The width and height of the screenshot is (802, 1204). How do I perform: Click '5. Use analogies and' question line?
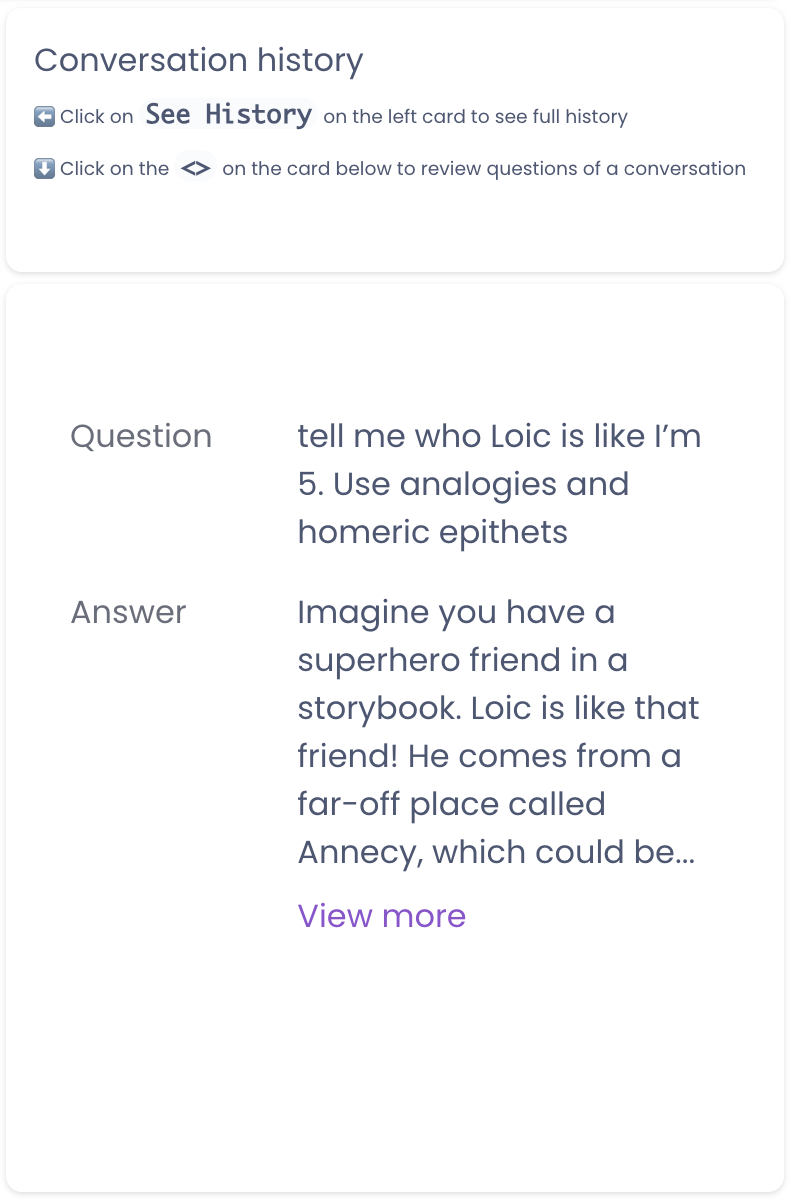(x=463, y=485)
